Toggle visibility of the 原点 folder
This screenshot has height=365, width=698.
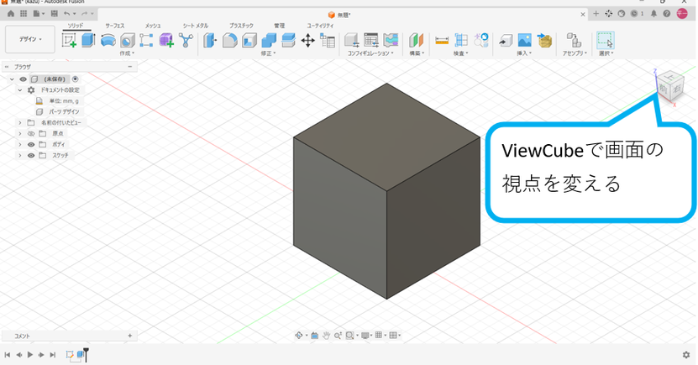click(x=31, y=134)
